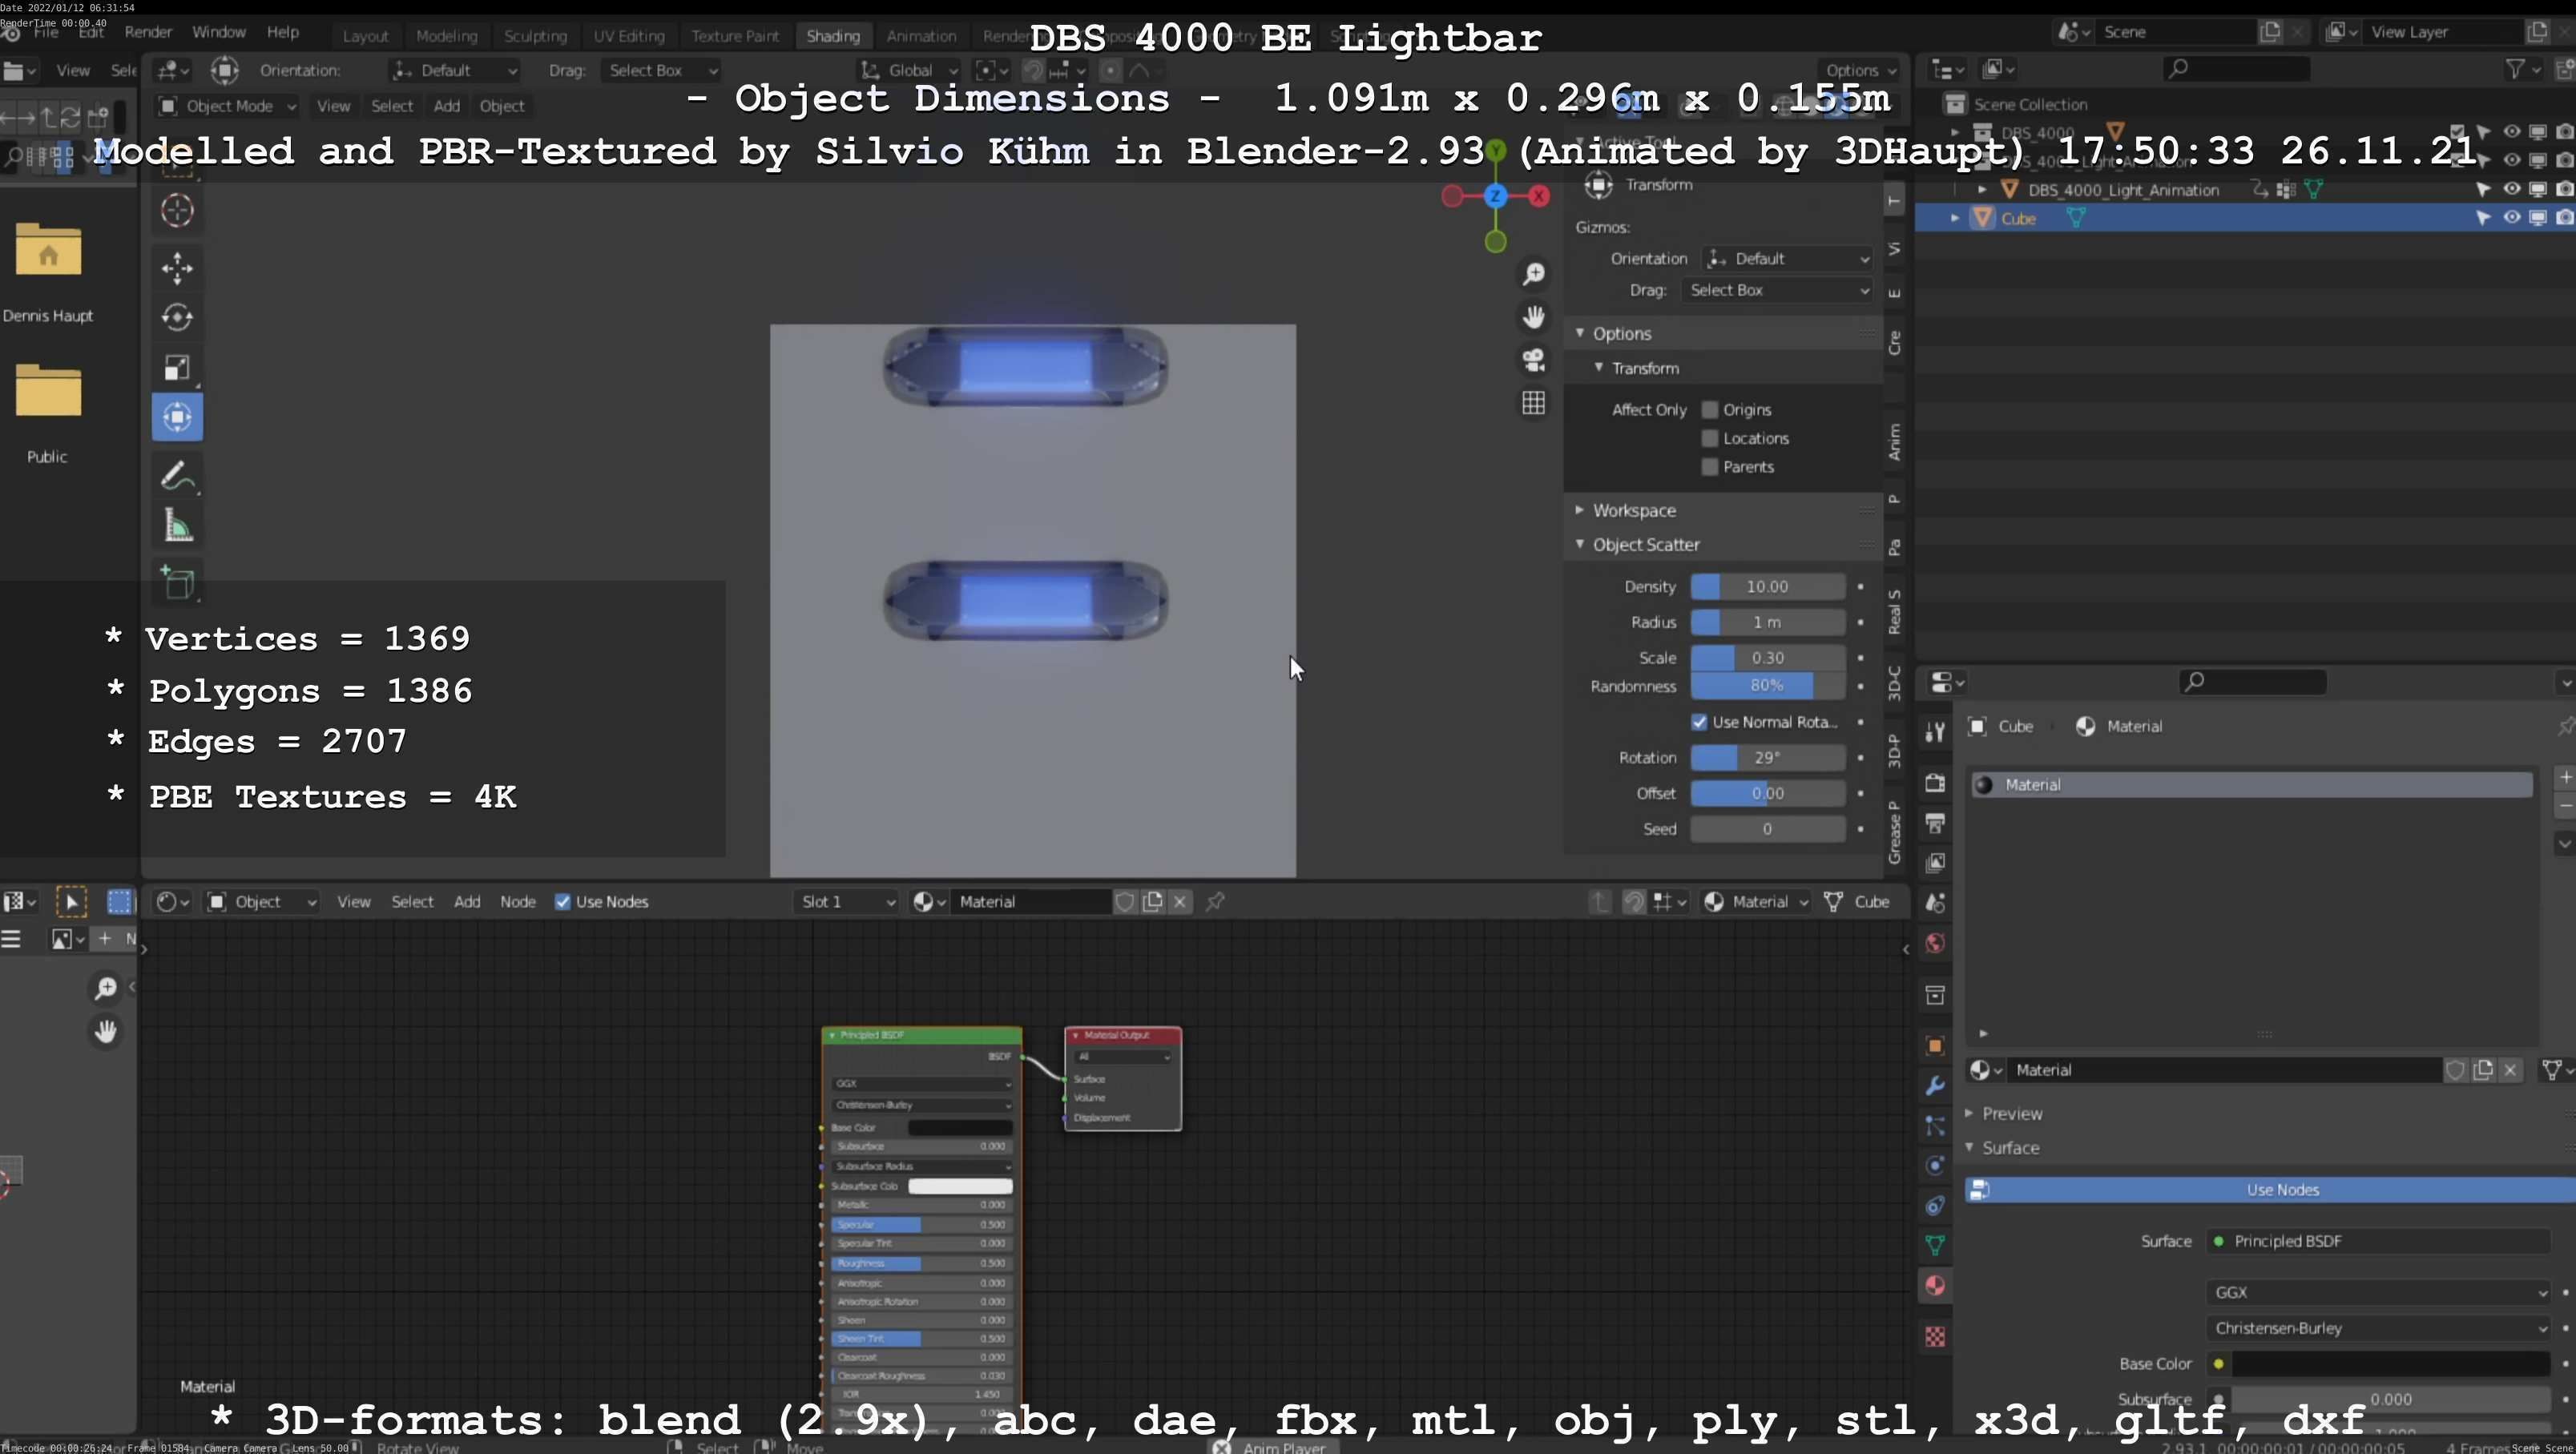
Task: Open the Orientation Default dropdown in sidebar
Action: pyautogui.click(x=1787, y=259)
